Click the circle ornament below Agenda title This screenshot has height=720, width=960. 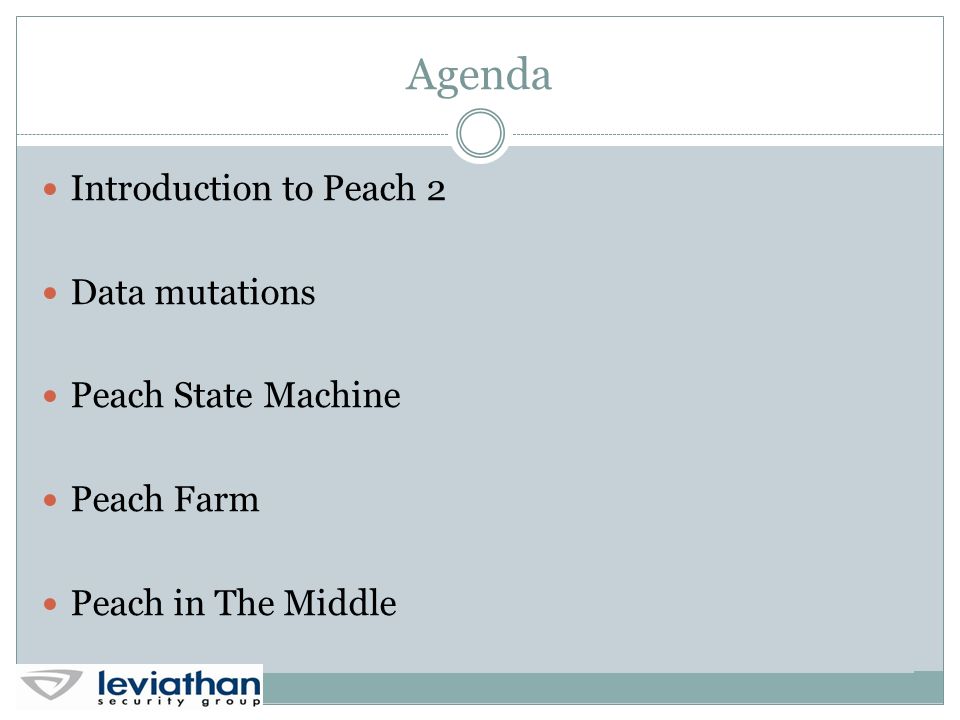click(481, 133)
